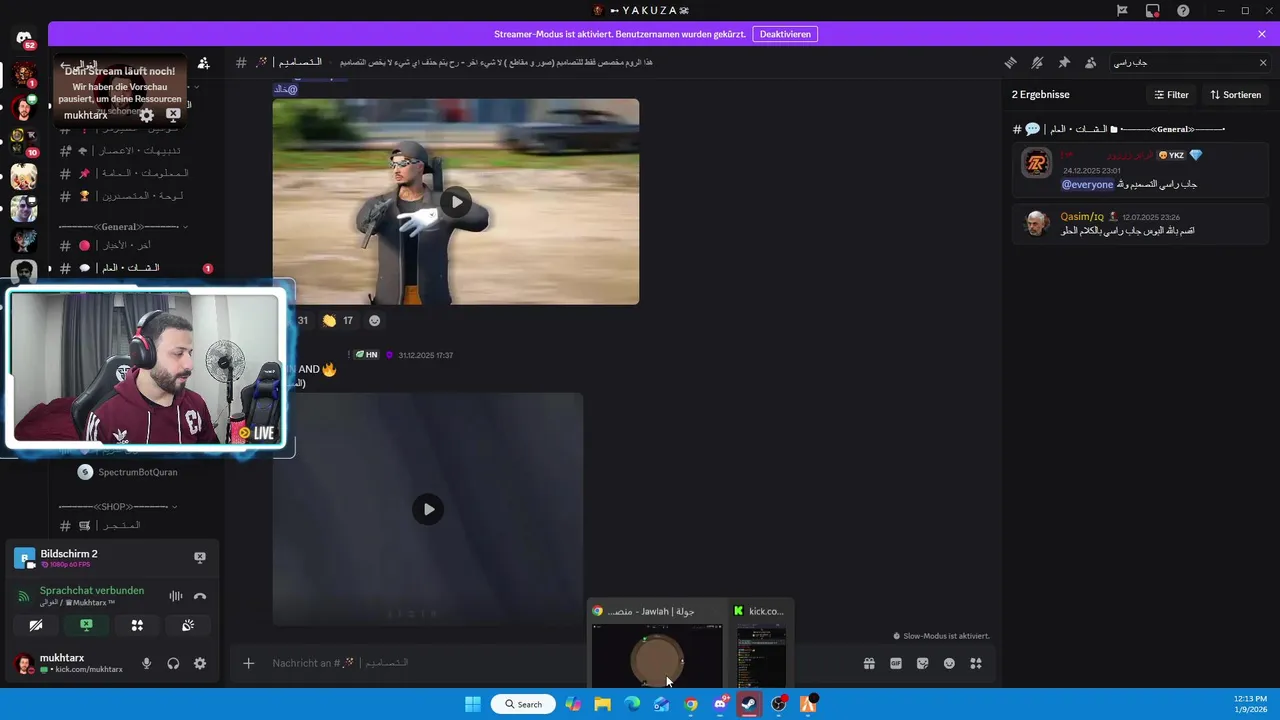Click the Nachricht message input field
The height and width of the screenshot is (720, 1280).
click(x=560, y=663)
